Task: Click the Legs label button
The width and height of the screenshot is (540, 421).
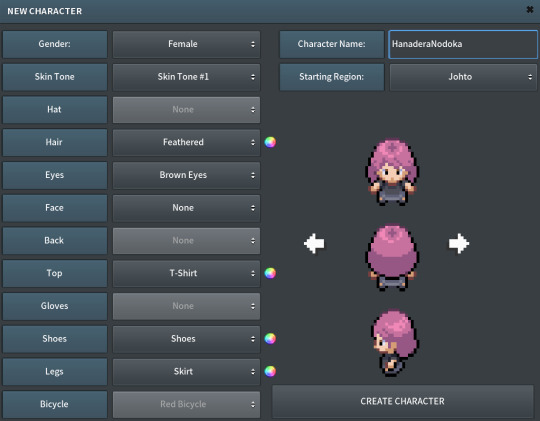Action: [x=55, y=371]
